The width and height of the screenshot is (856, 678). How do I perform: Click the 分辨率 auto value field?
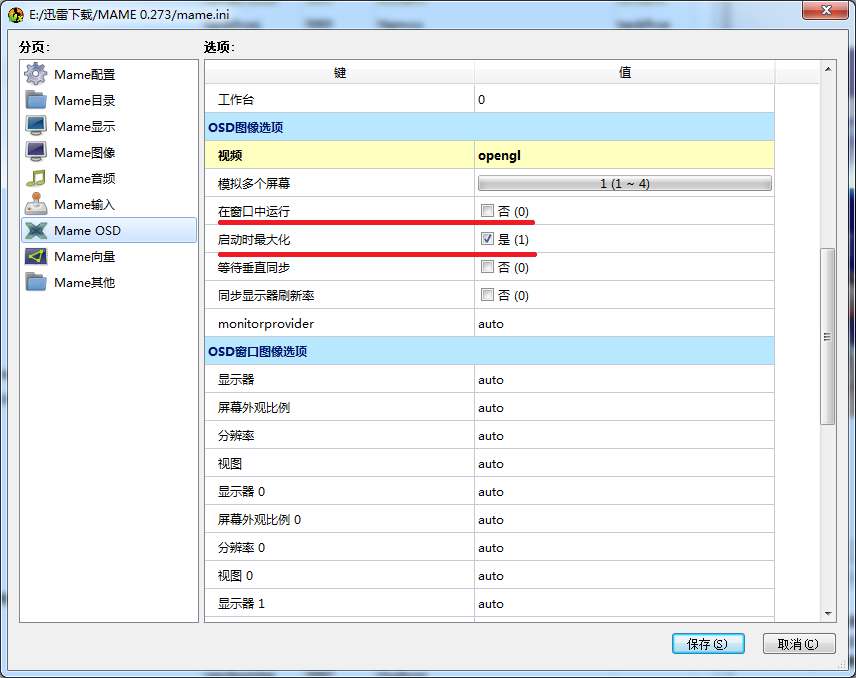click(x=624, y=436)
